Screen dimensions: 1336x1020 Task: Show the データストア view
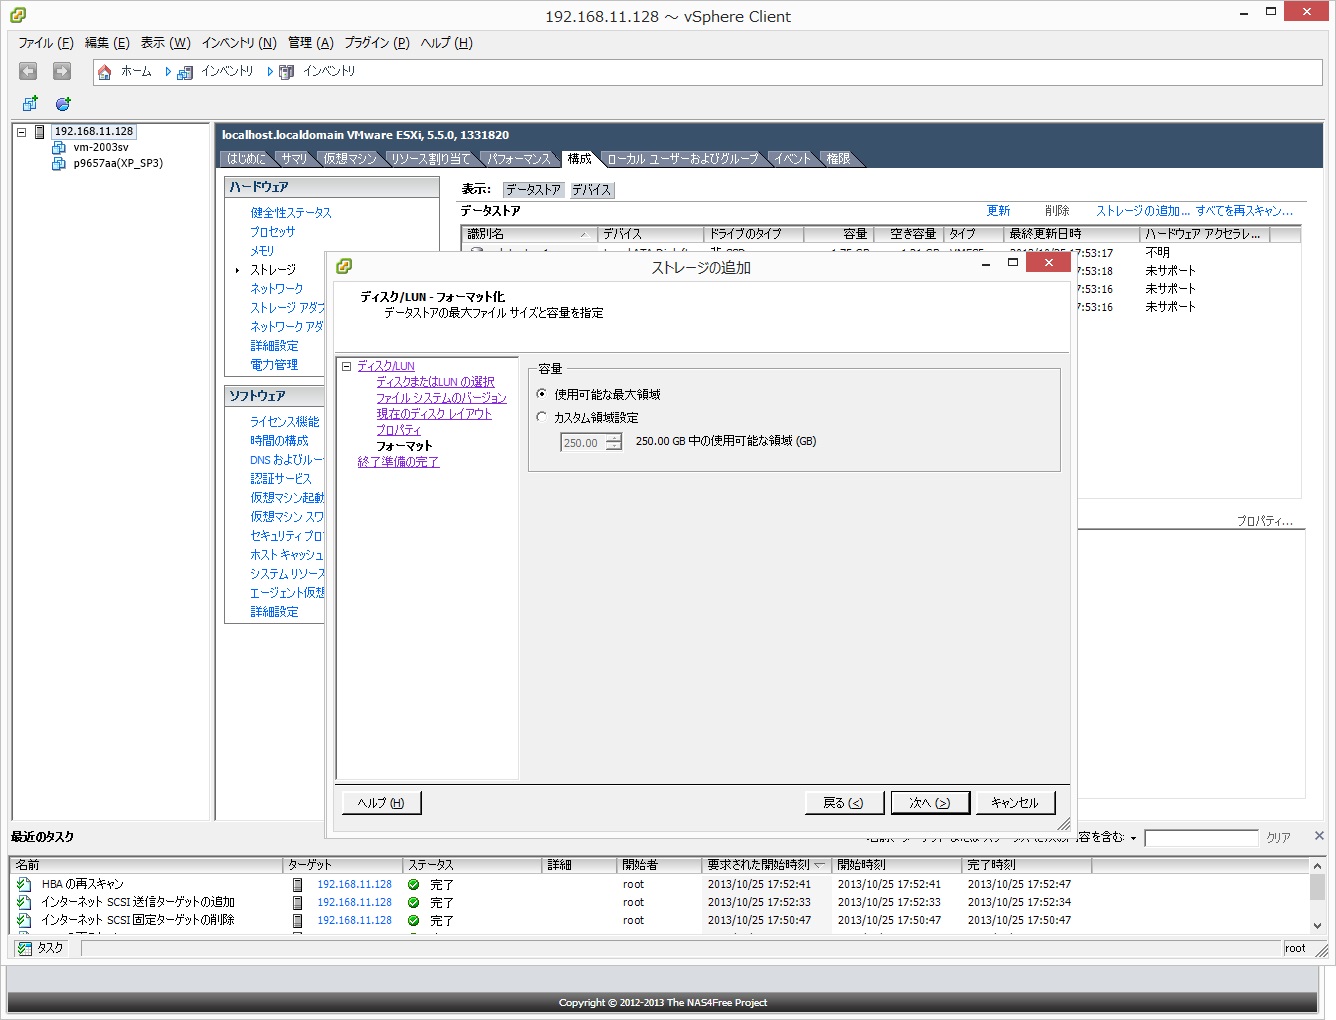(533, 190)
